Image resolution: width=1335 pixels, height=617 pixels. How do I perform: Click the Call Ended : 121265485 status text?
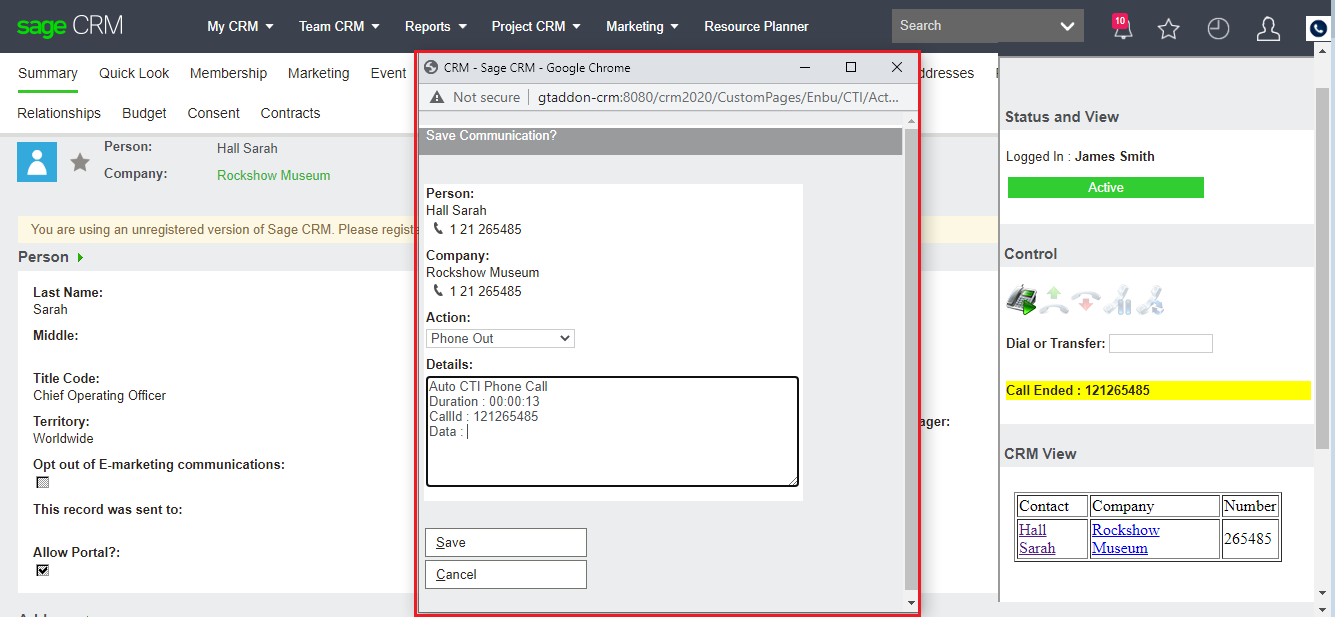[x=1078, y=391]
